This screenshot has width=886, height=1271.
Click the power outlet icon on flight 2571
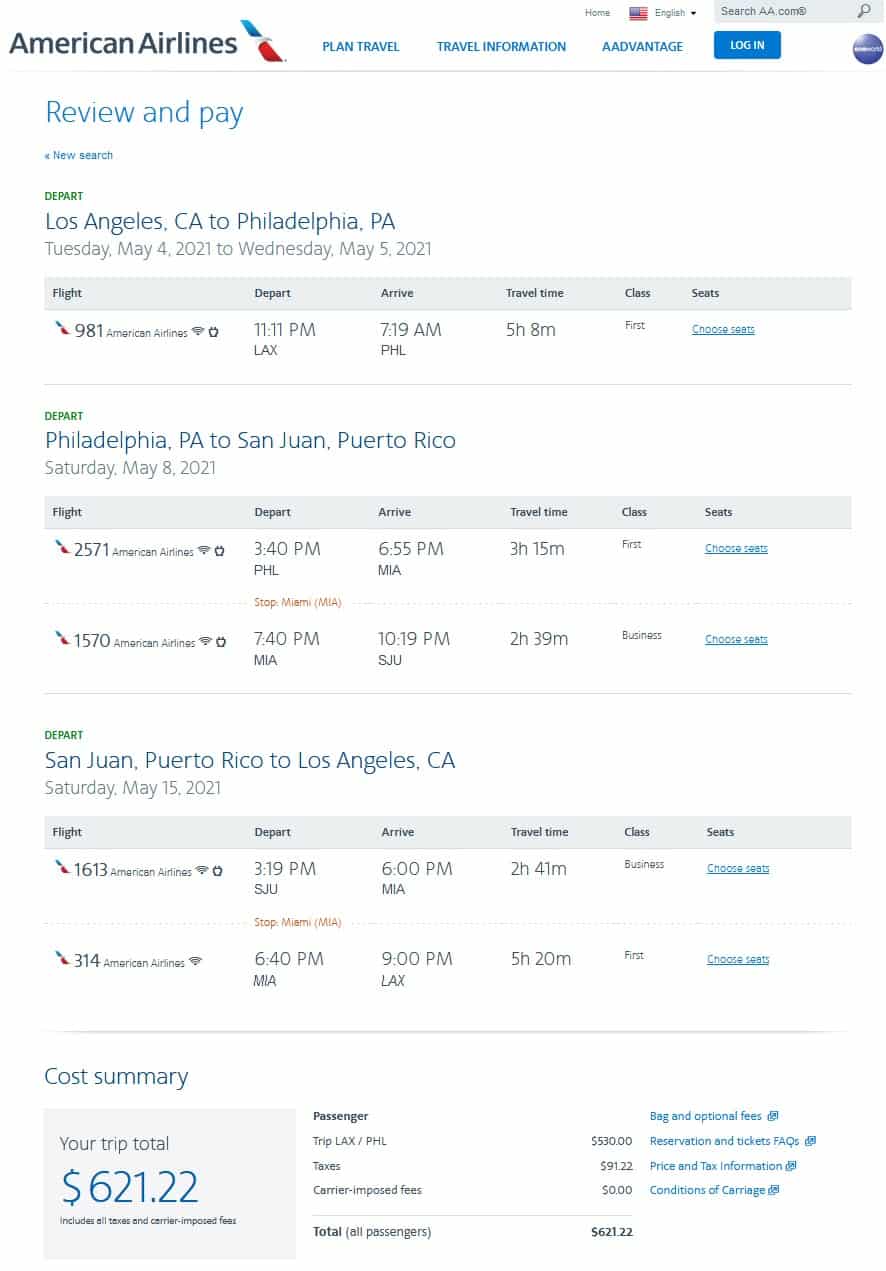click(219, 551)
